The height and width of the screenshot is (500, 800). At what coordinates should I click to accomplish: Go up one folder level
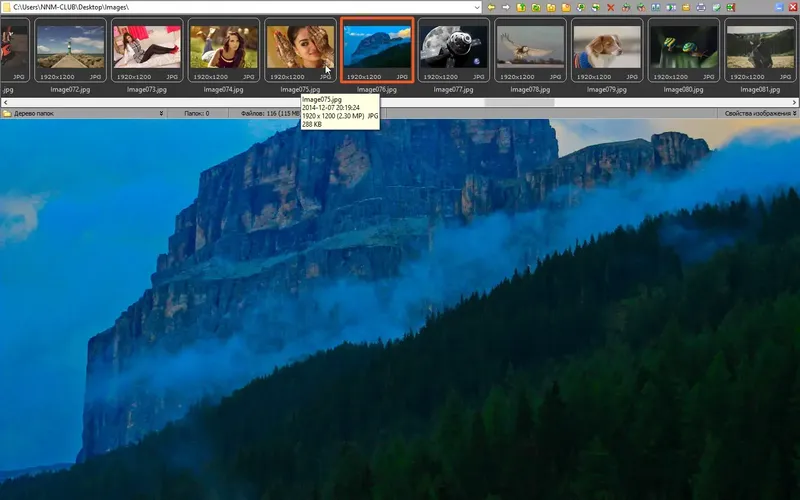pos(521,8)
